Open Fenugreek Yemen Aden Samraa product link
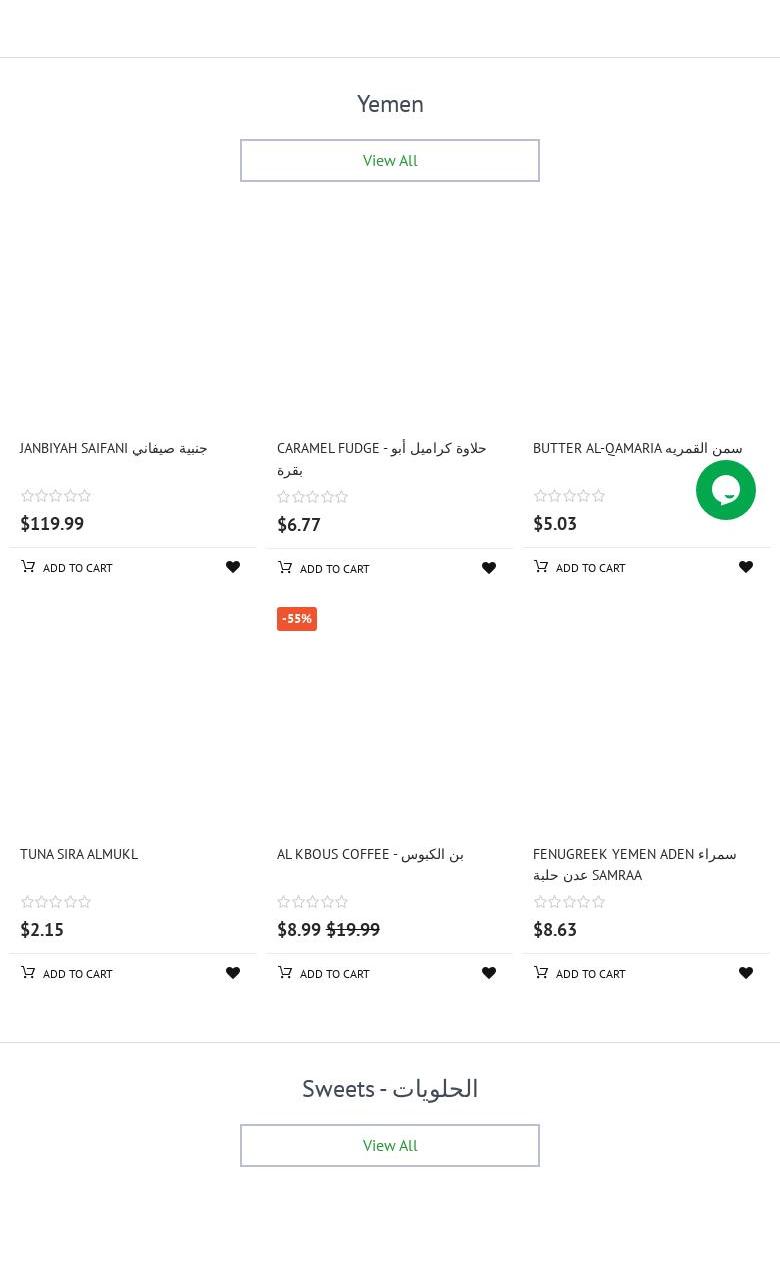780x1267 pixels. click(x=634, y=864)
